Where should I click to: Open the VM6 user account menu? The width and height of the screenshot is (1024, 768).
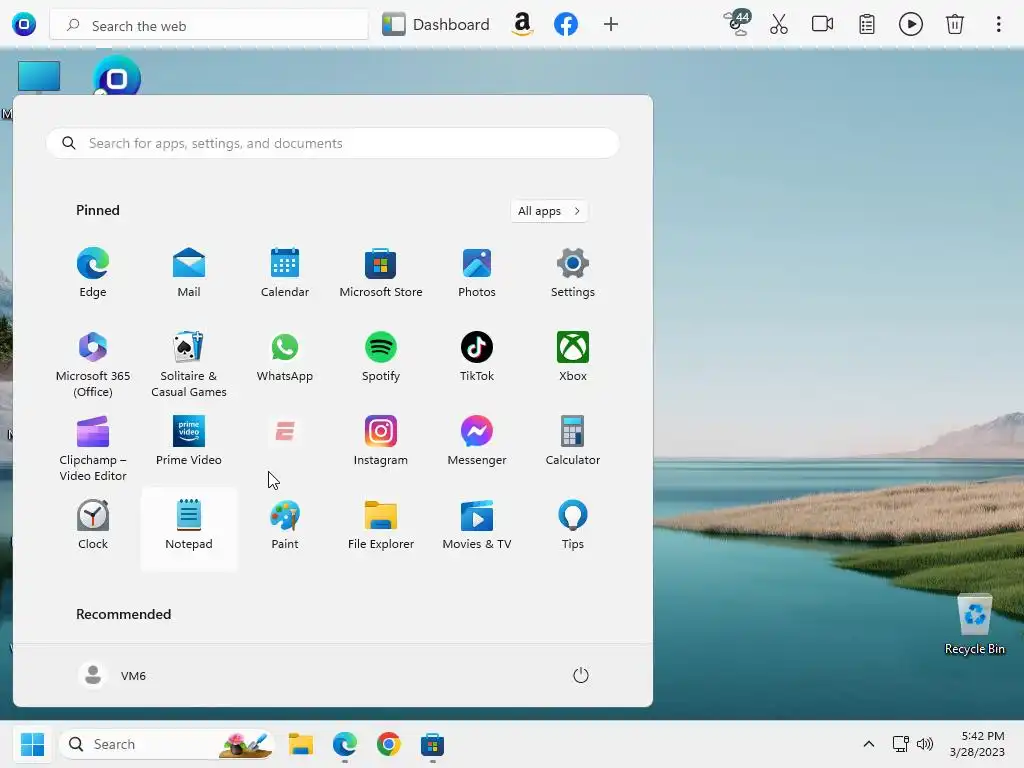pos(112,675)
